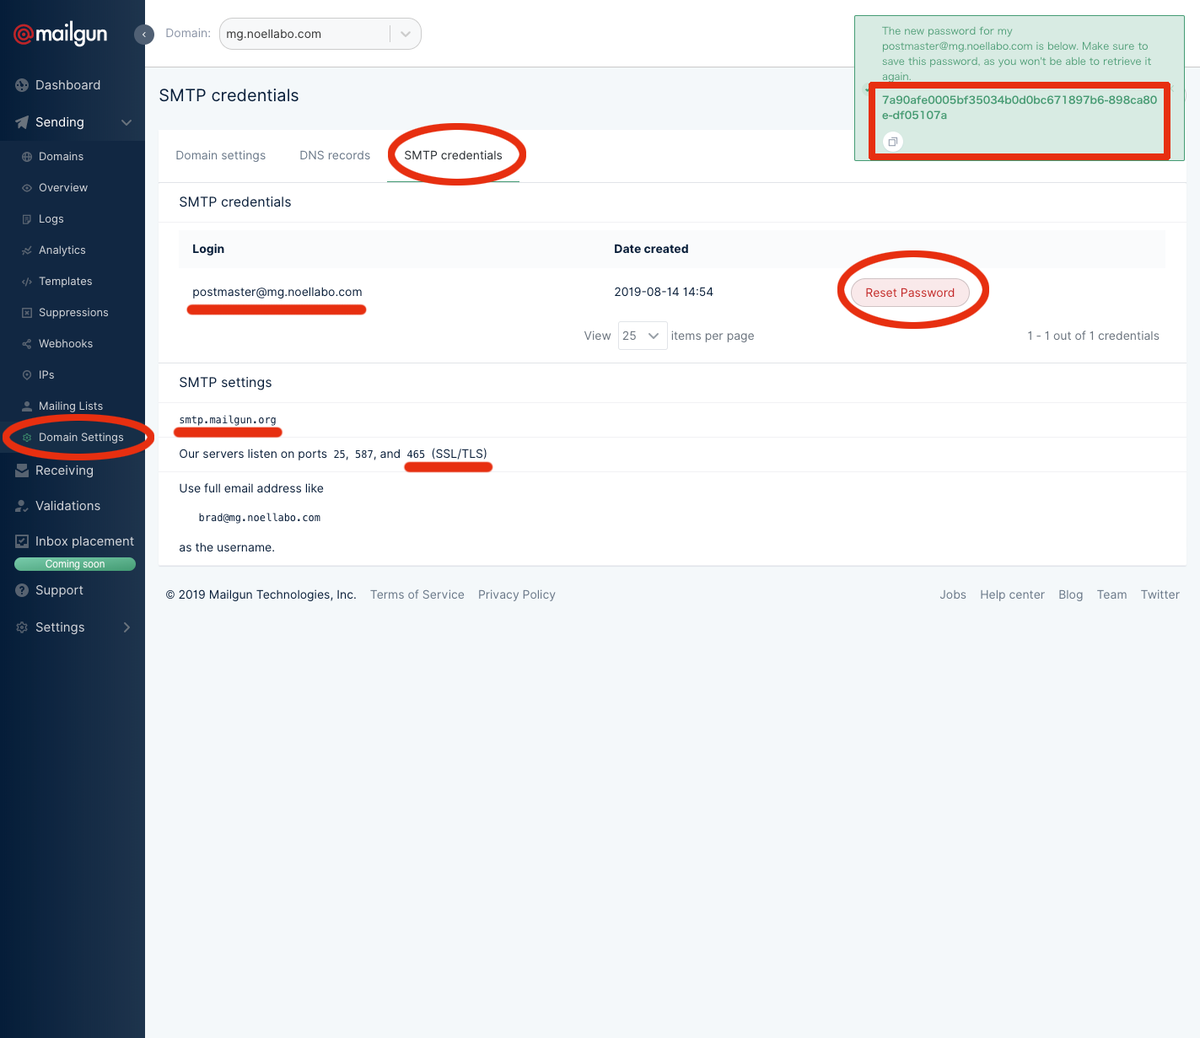
Task: Click the generated password string in notification
Action: (1019, 107)
